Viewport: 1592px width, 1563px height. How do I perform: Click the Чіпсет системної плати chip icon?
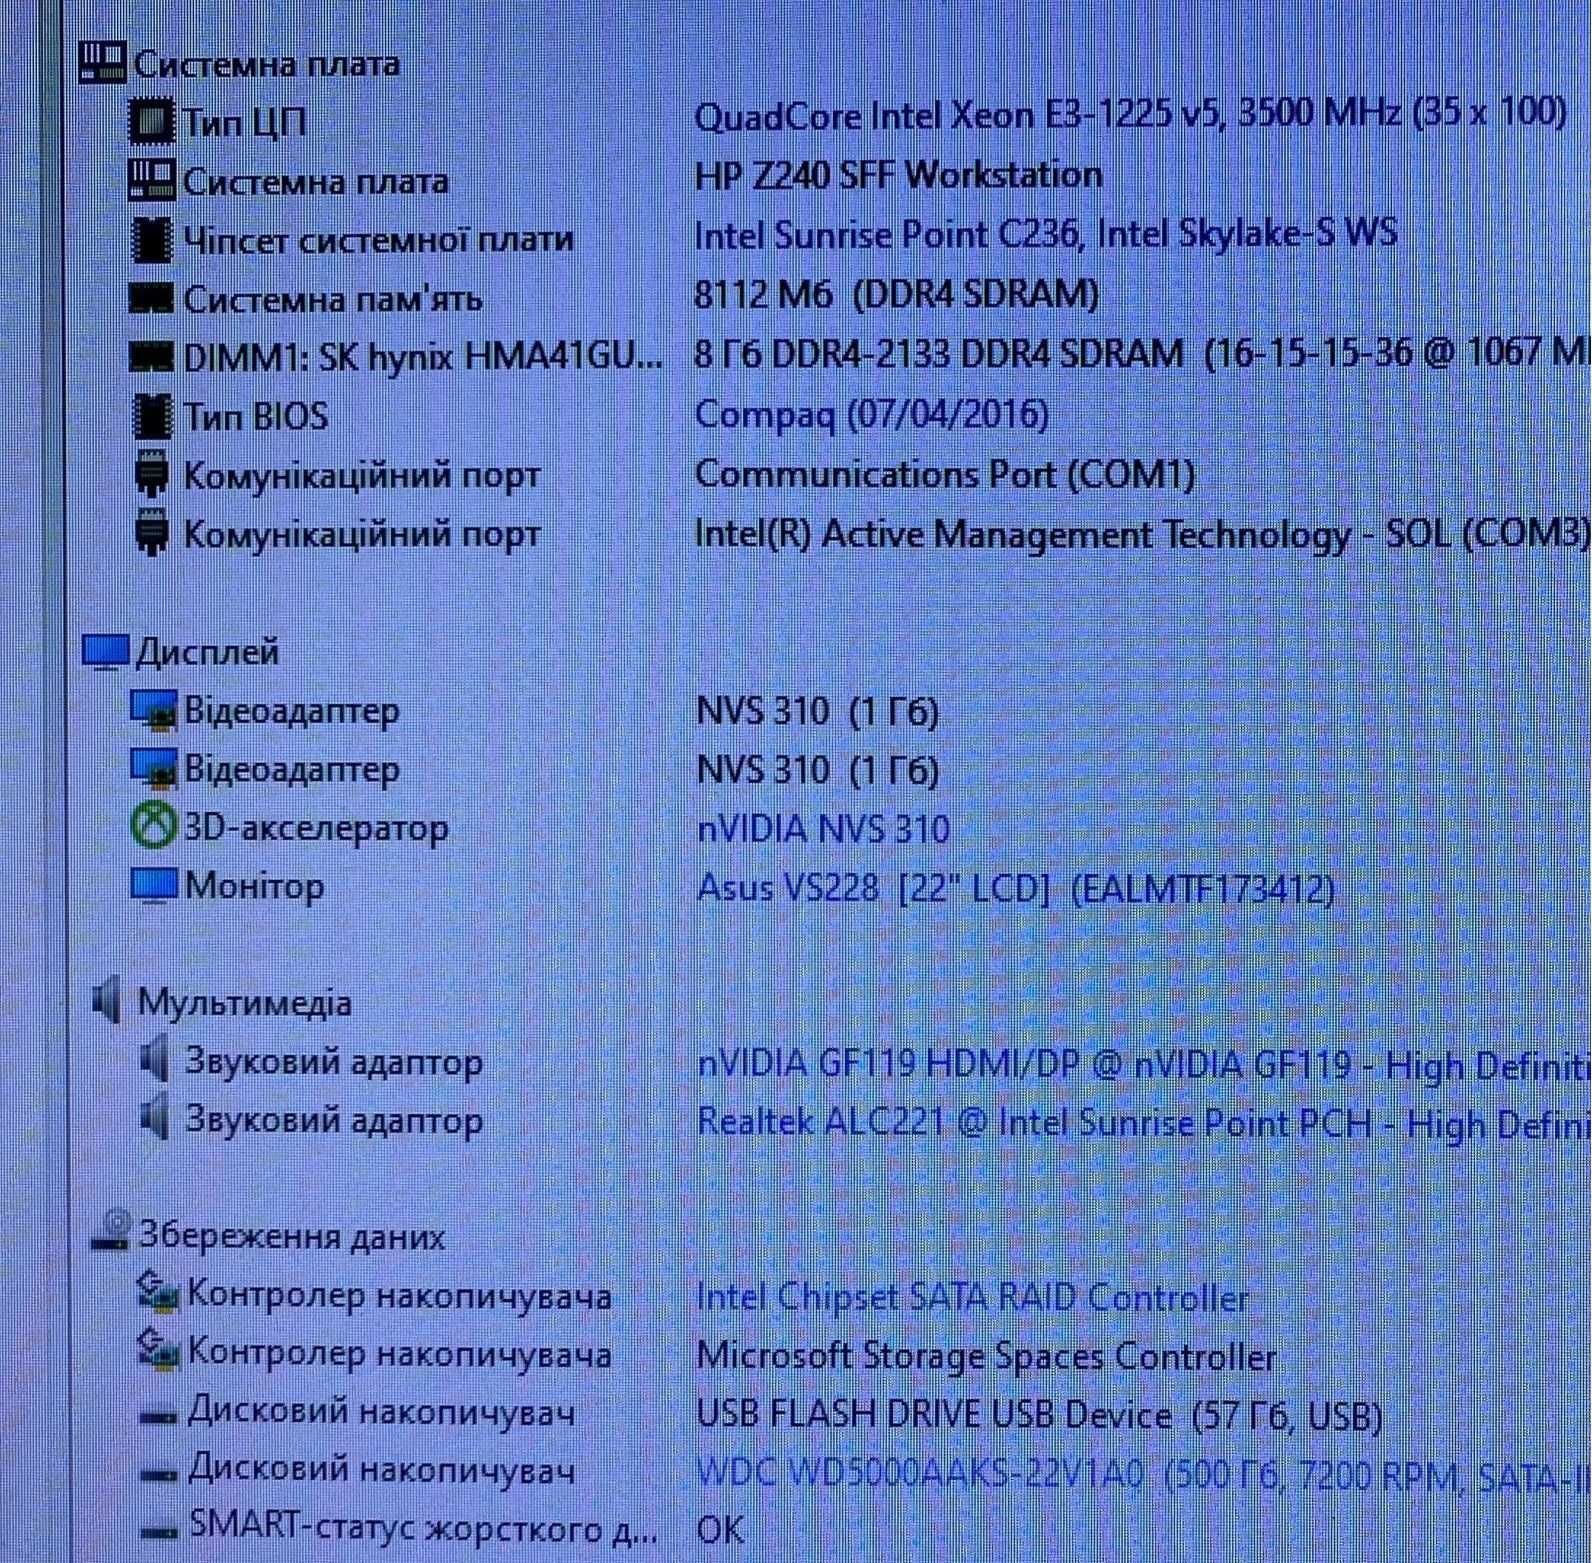click(x=152, y=240)
